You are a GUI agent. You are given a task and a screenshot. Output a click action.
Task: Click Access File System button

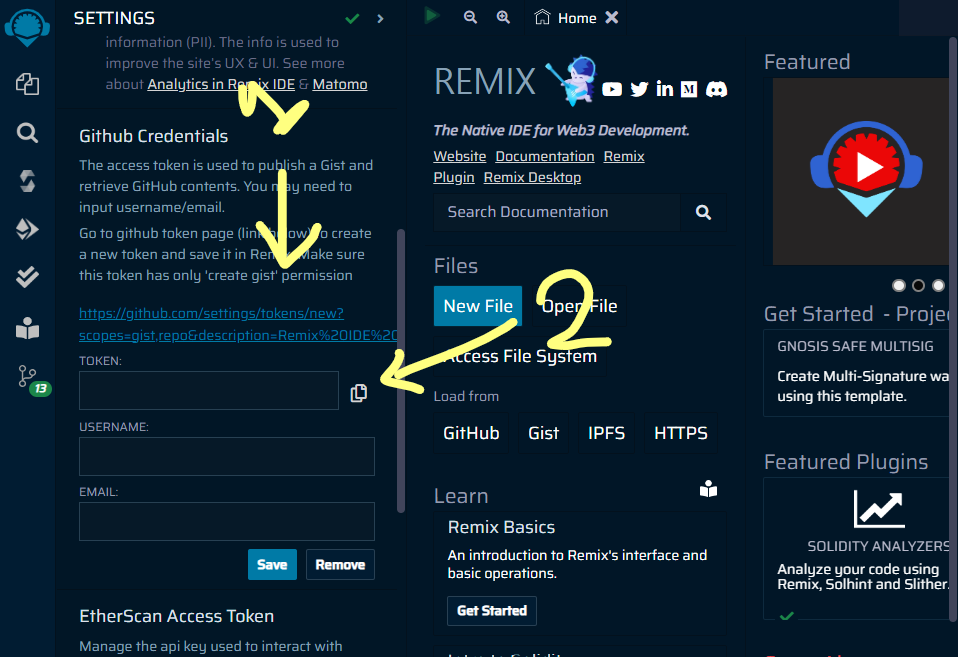tap(520, 356)
